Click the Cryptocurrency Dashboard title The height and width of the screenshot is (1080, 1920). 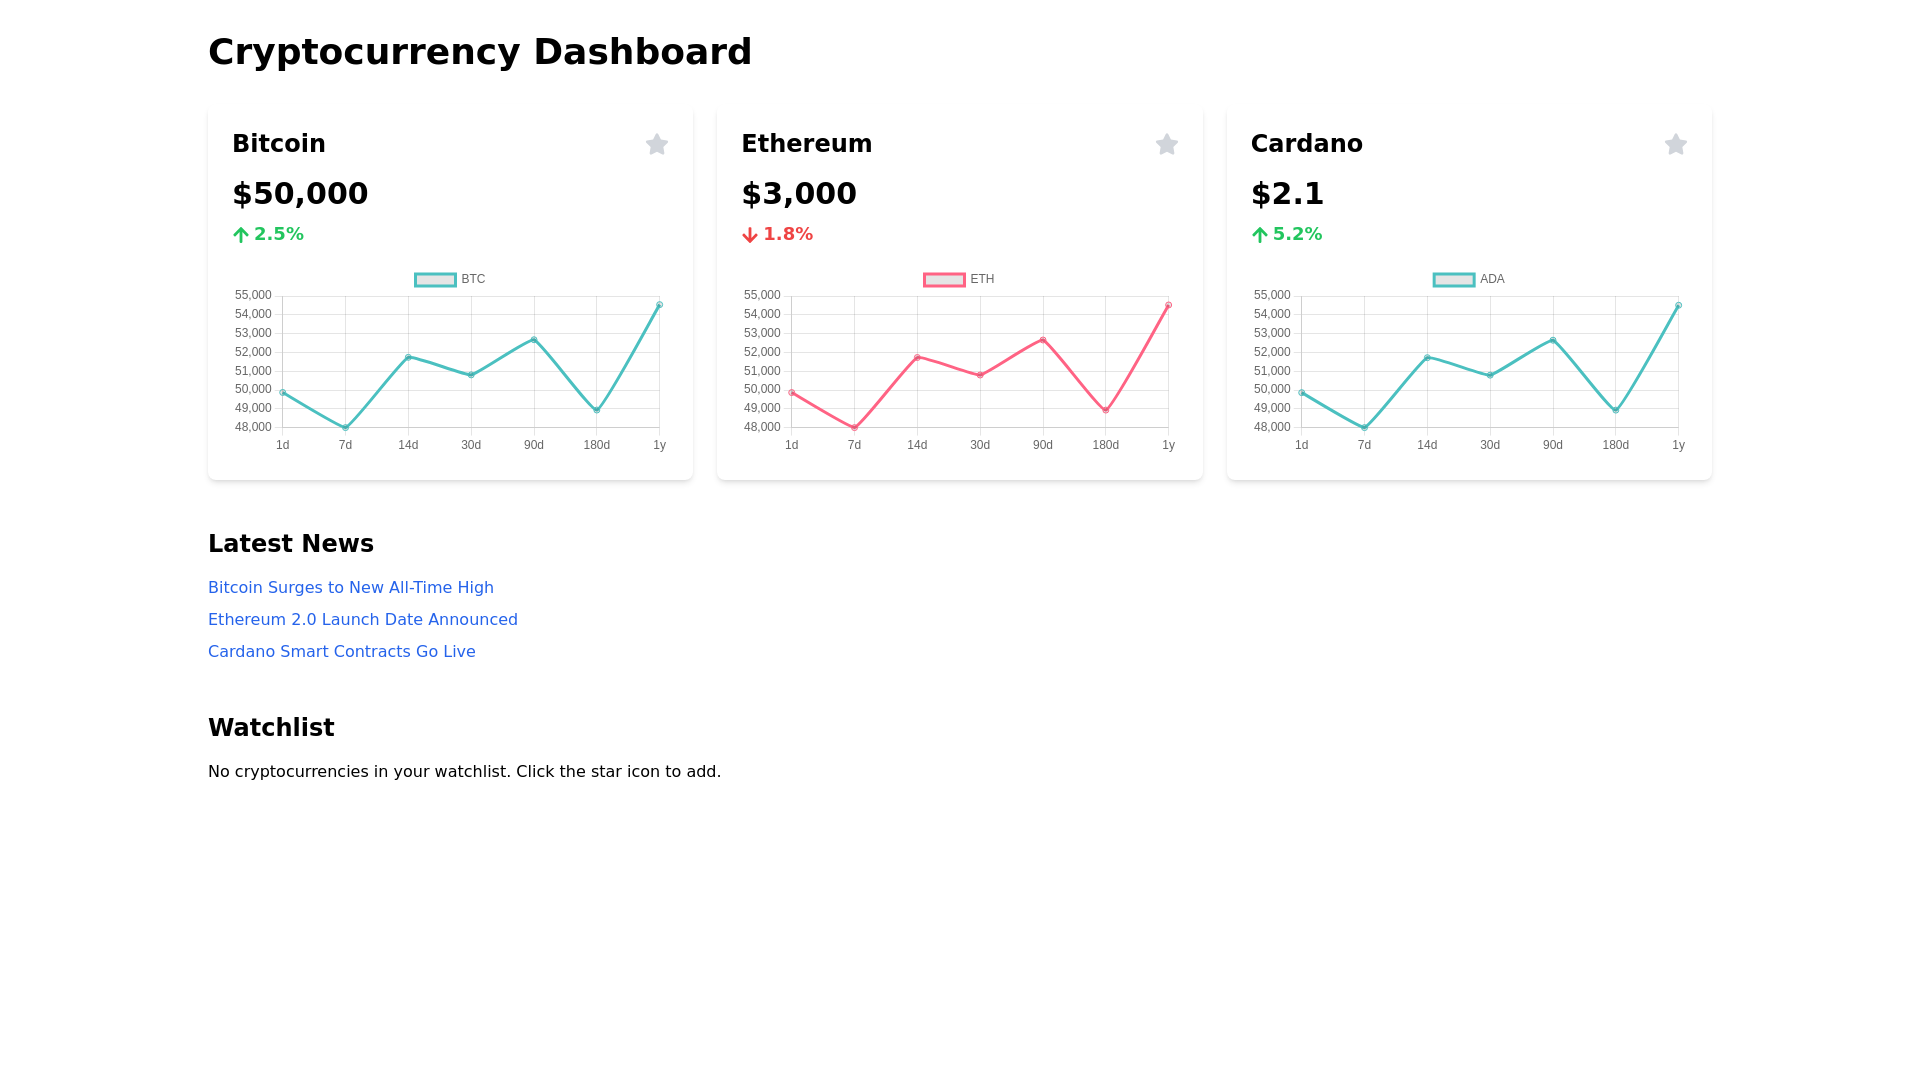(480, 52)
